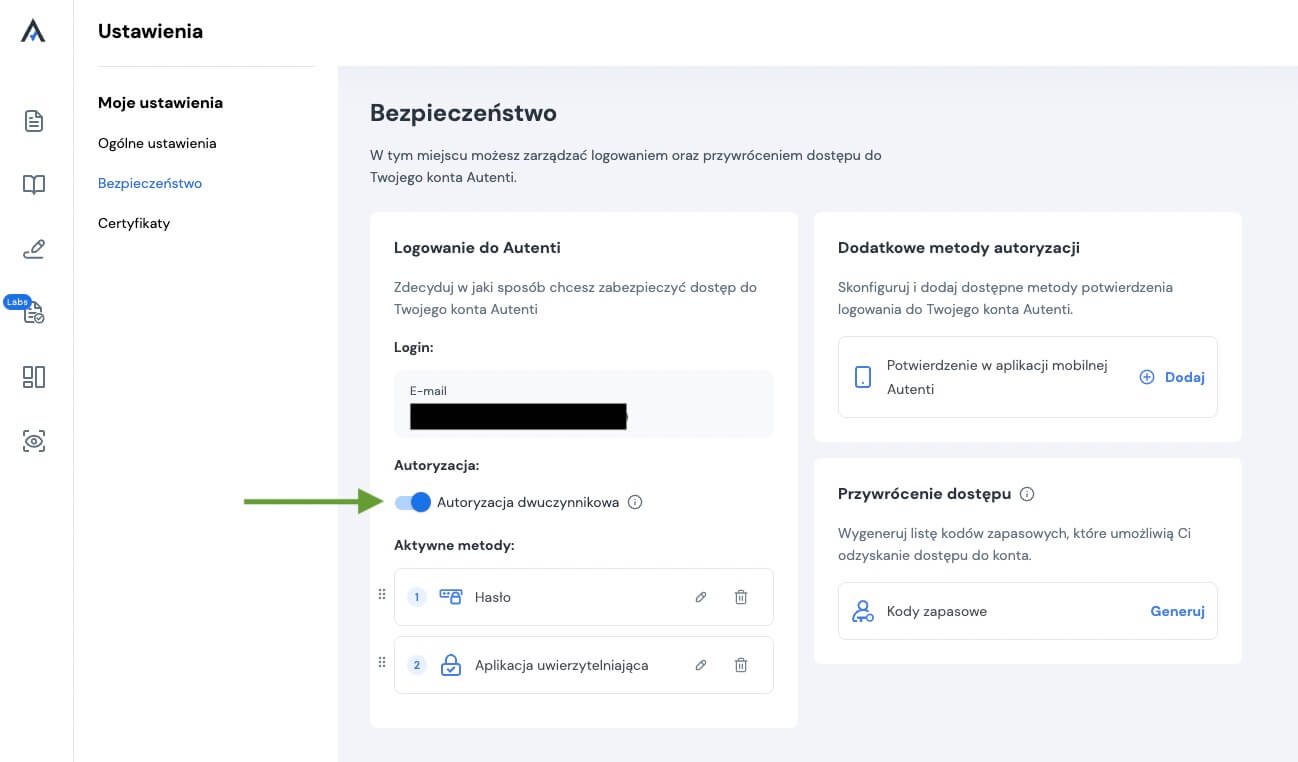Delete the Hasło method trash icon
This screenshot has width=1298, height=762.
(x=741, y=597)
